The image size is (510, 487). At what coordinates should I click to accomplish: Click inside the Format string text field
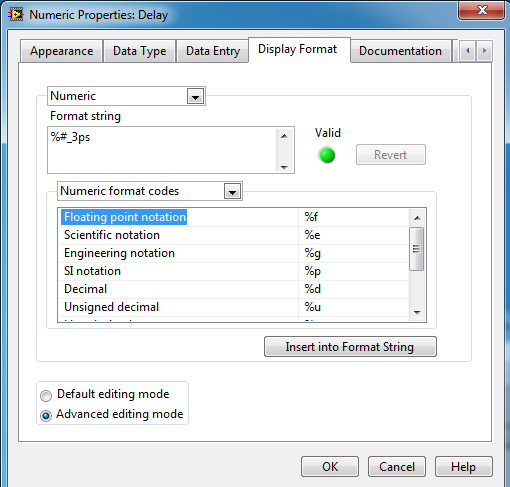point(162,150)
